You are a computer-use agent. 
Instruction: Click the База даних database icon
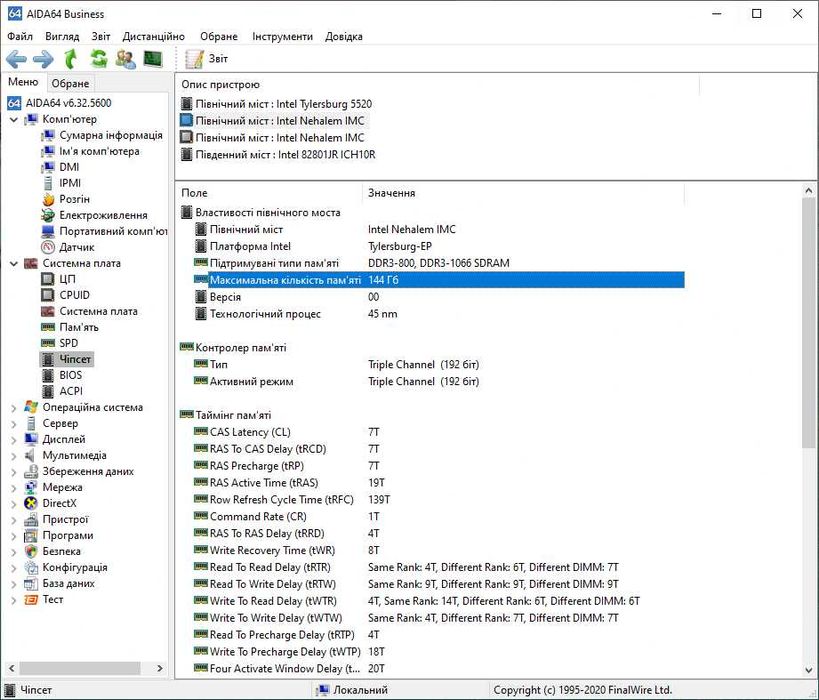coord(31,584)
